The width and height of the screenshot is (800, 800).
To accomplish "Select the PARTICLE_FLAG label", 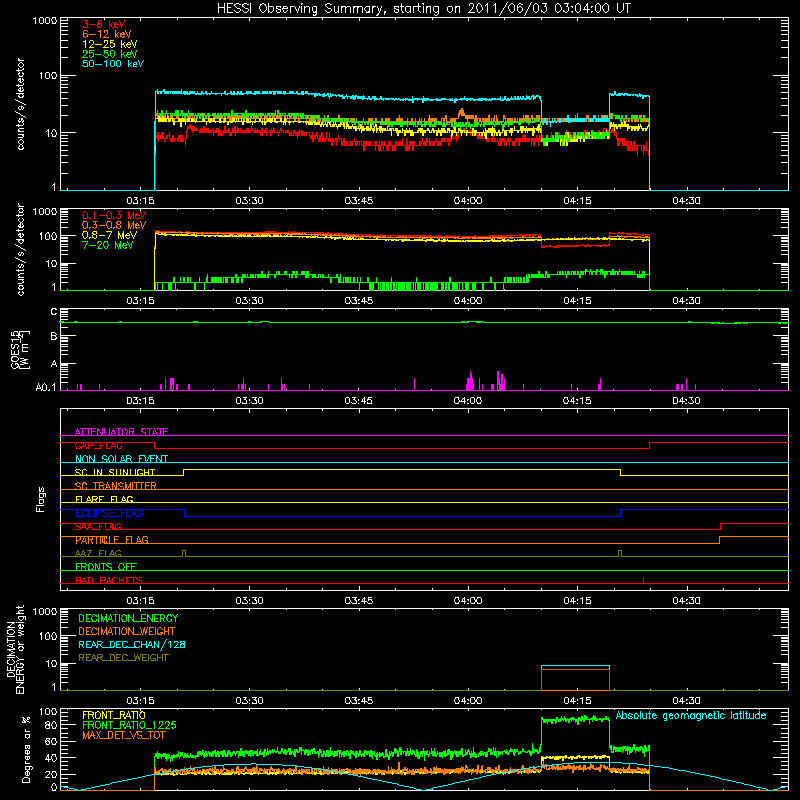I will 112,540.
